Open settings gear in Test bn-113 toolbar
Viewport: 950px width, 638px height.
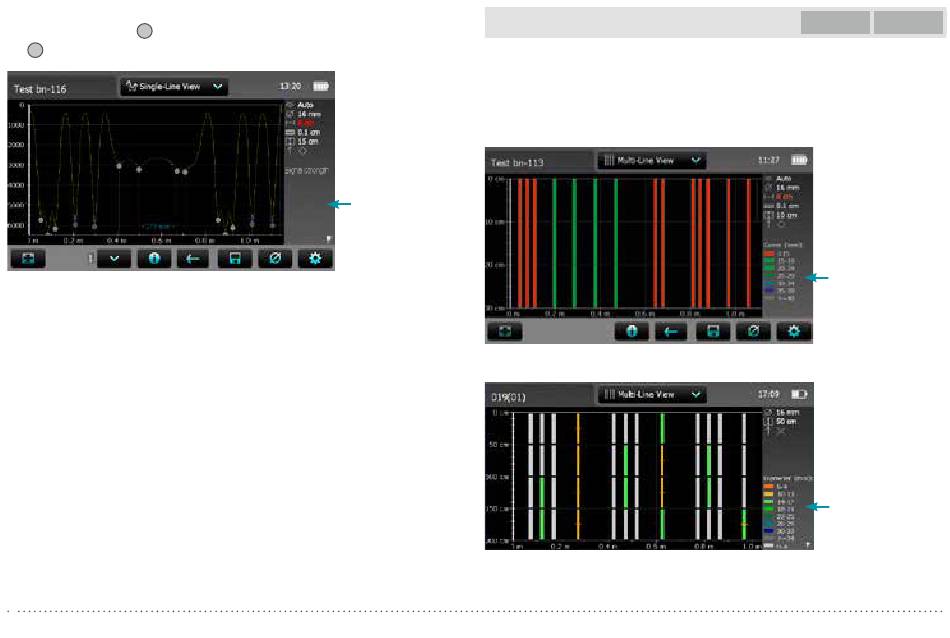click(x=794, y=331)
